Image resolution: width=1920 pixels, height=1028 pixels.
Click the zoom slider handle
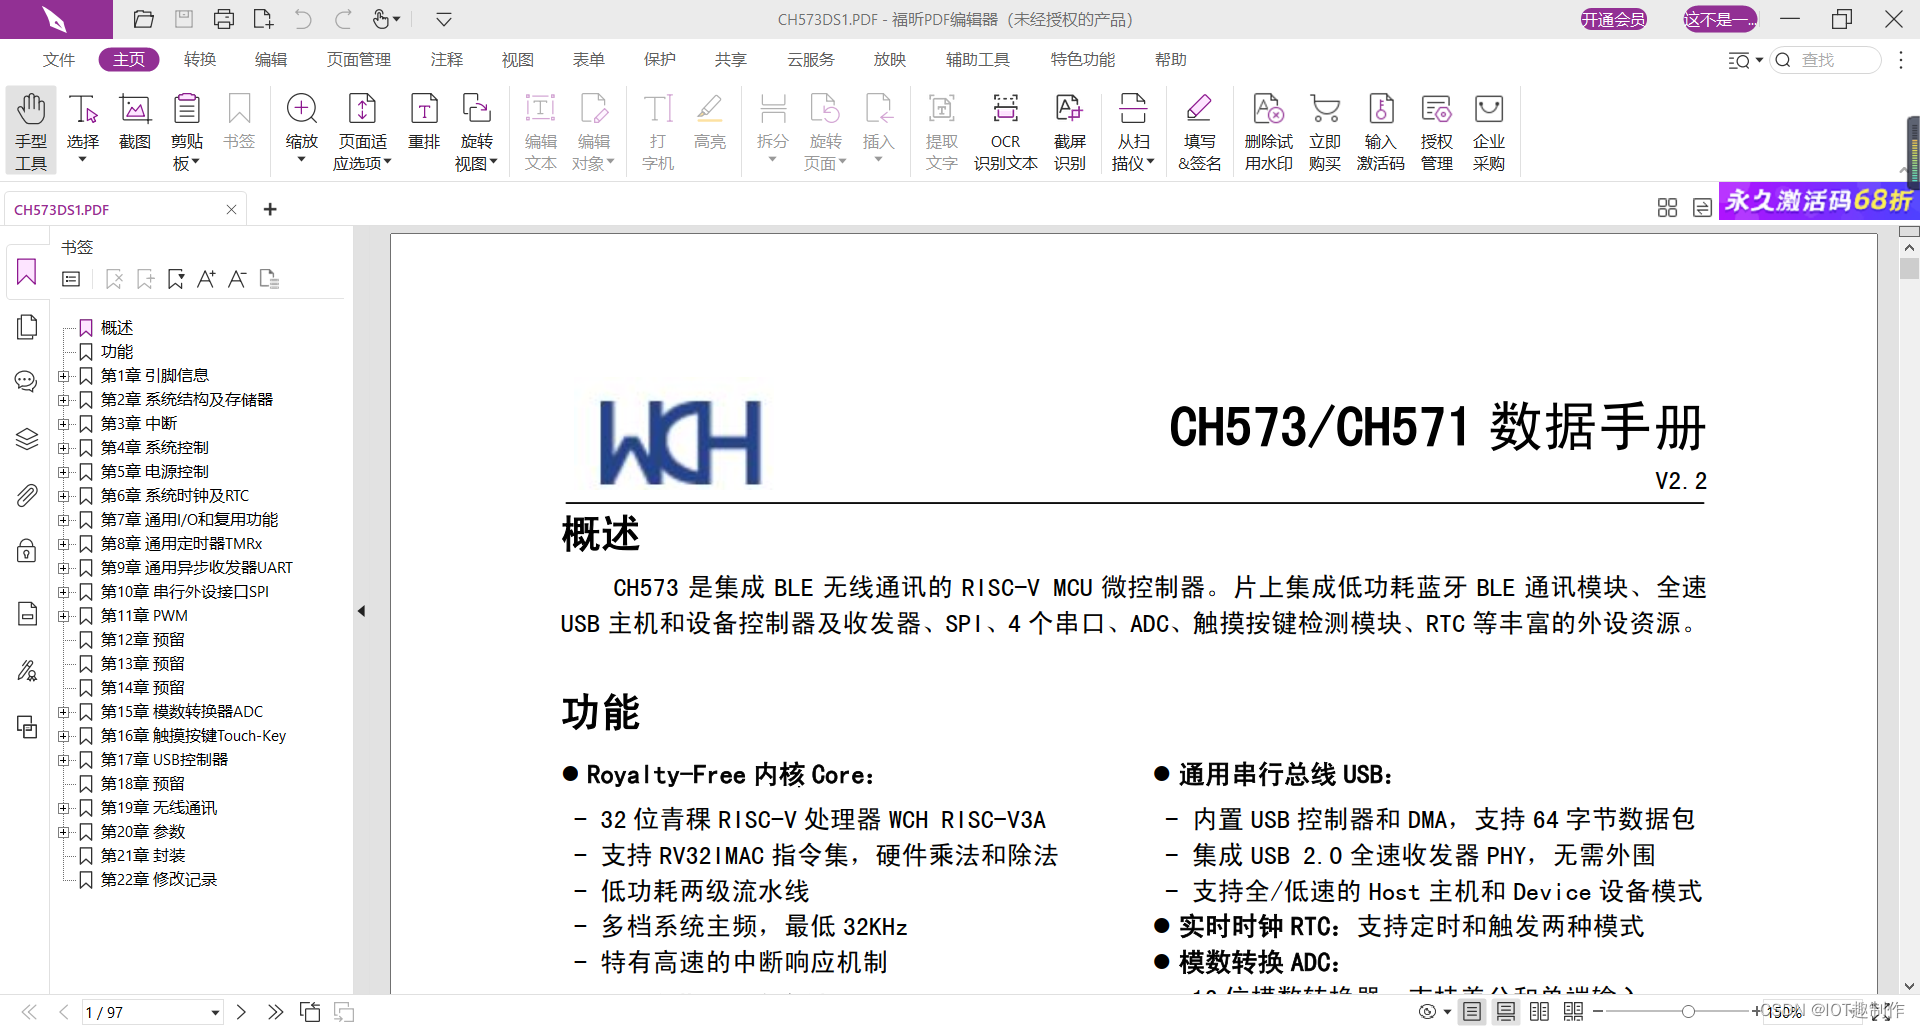point(1688,1012)
